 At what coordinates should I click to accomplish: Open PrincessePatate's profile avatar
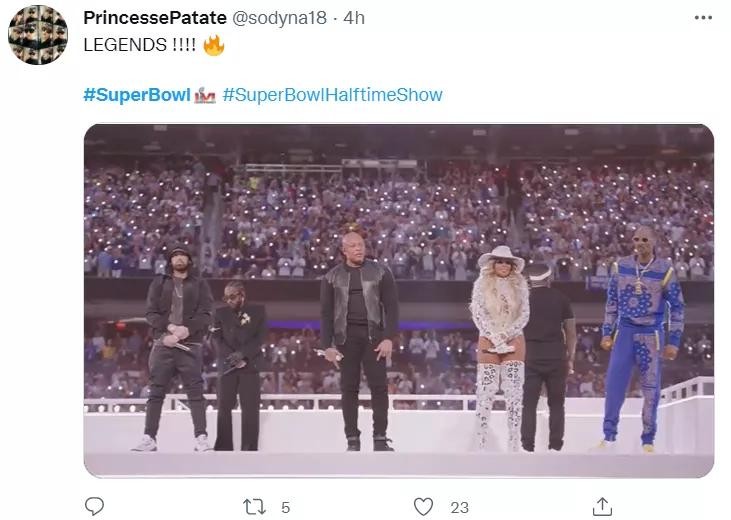(38, 35)
